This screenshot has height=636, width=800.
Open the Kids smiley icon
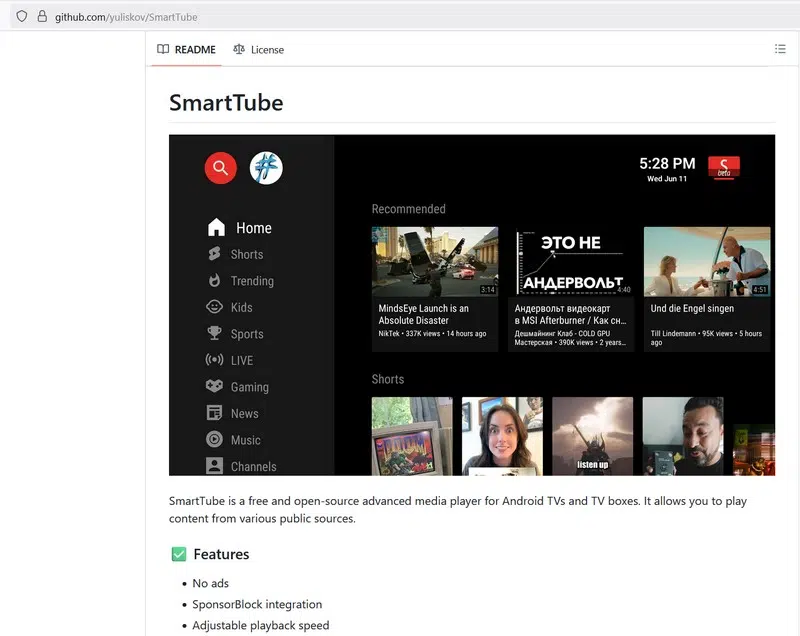click(213, 307)
